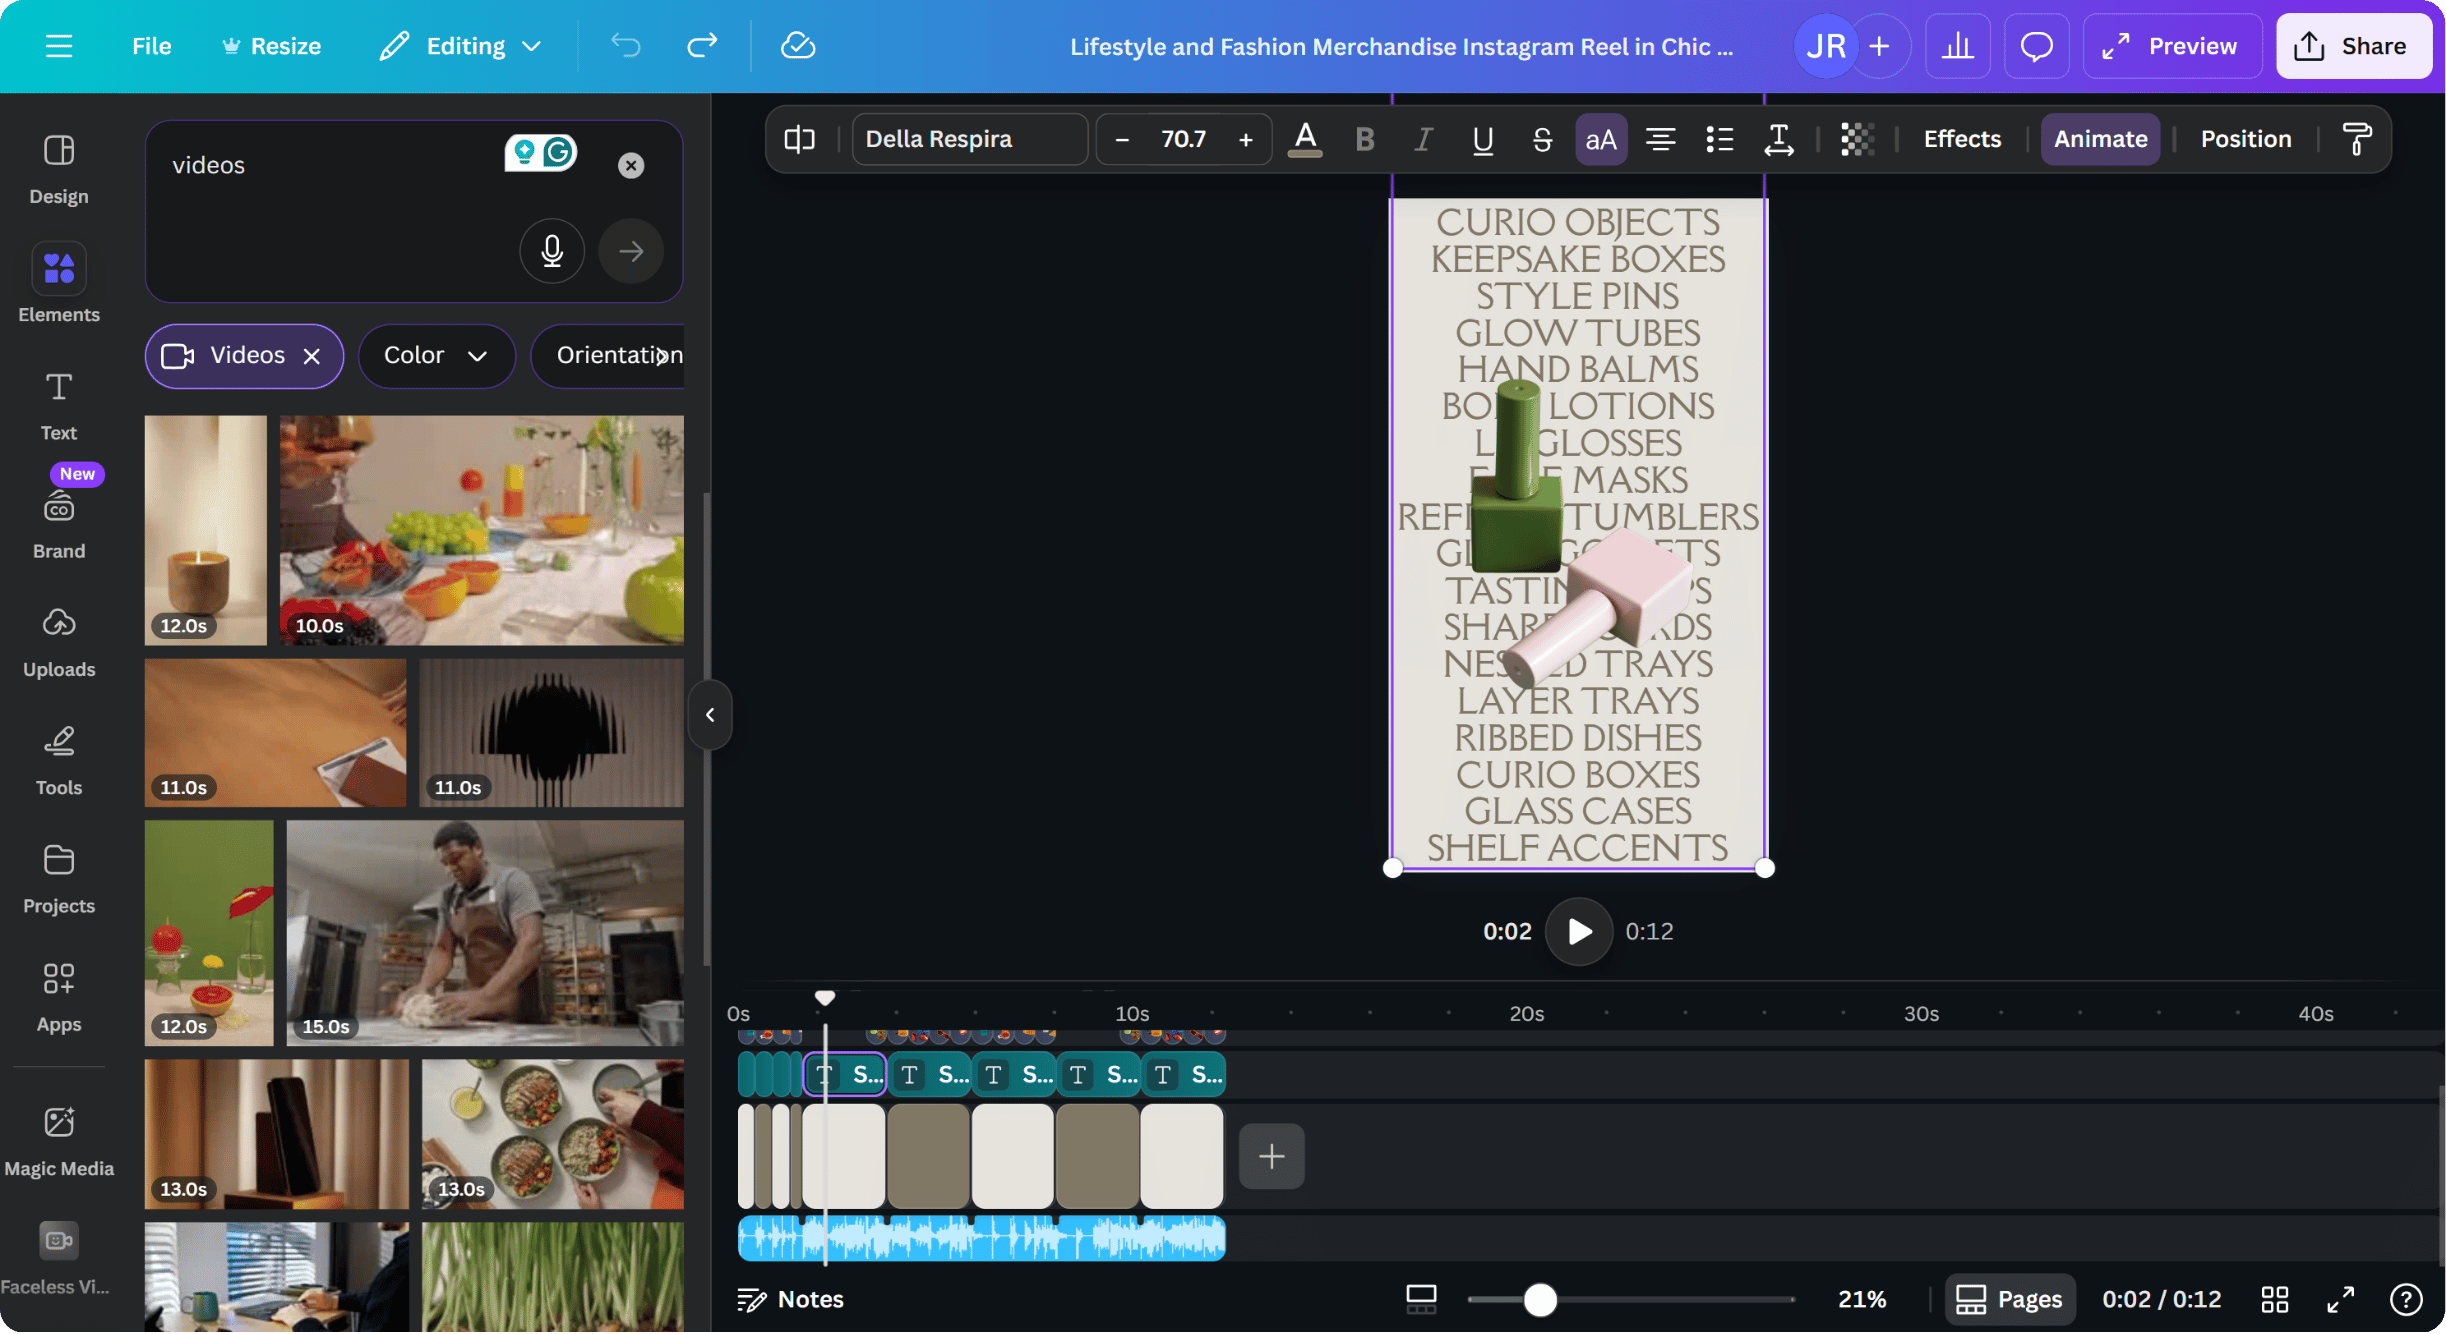Open the File menu
Viewport: 2446px width, 1334px height.
pyautogui.click(x=151, y=46)
